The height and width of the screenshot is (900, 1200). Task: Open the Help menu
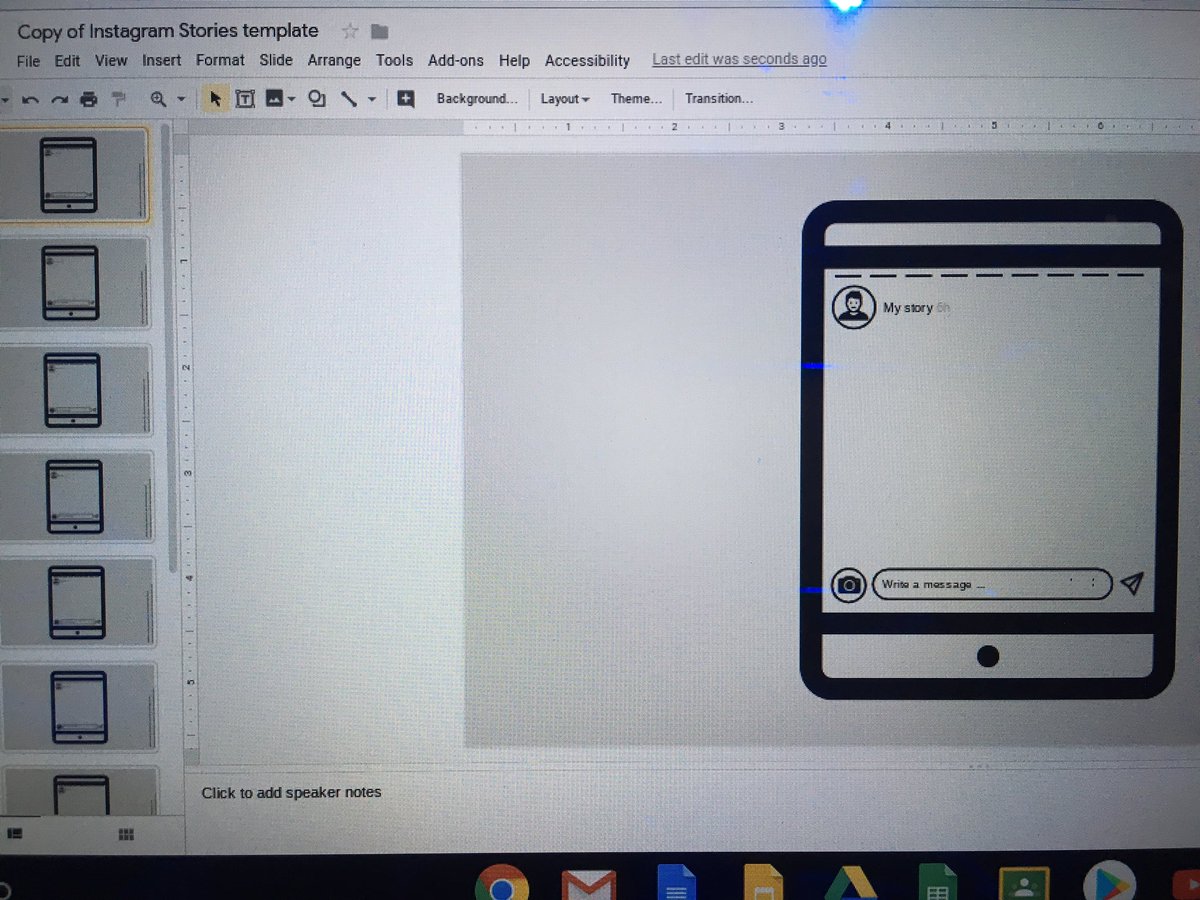[x=514, y=61]
